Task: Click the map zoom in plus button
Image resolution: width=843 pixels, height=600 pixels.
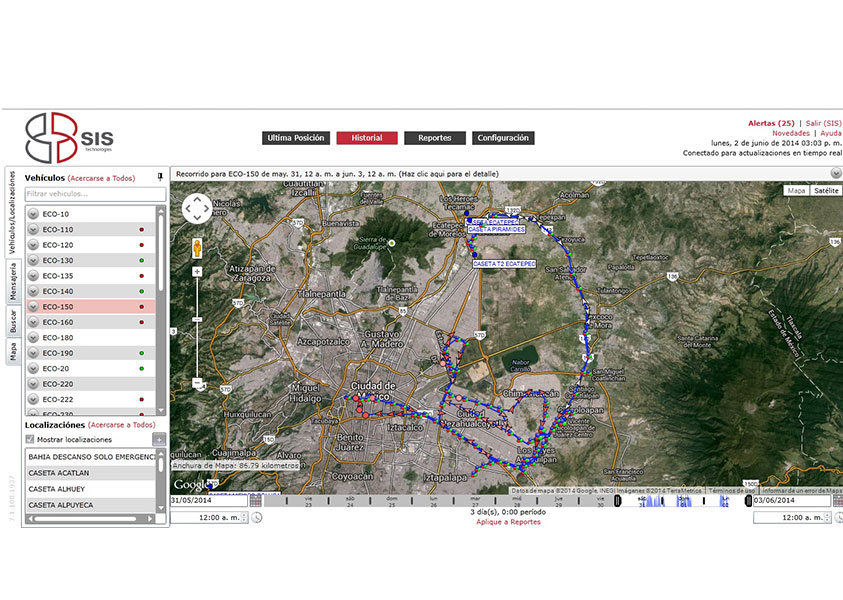Action: click(197, 272)
